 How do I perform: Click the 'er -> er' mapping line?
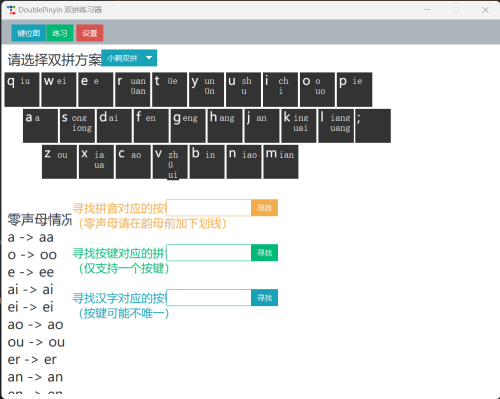click(x=32, y=360)
